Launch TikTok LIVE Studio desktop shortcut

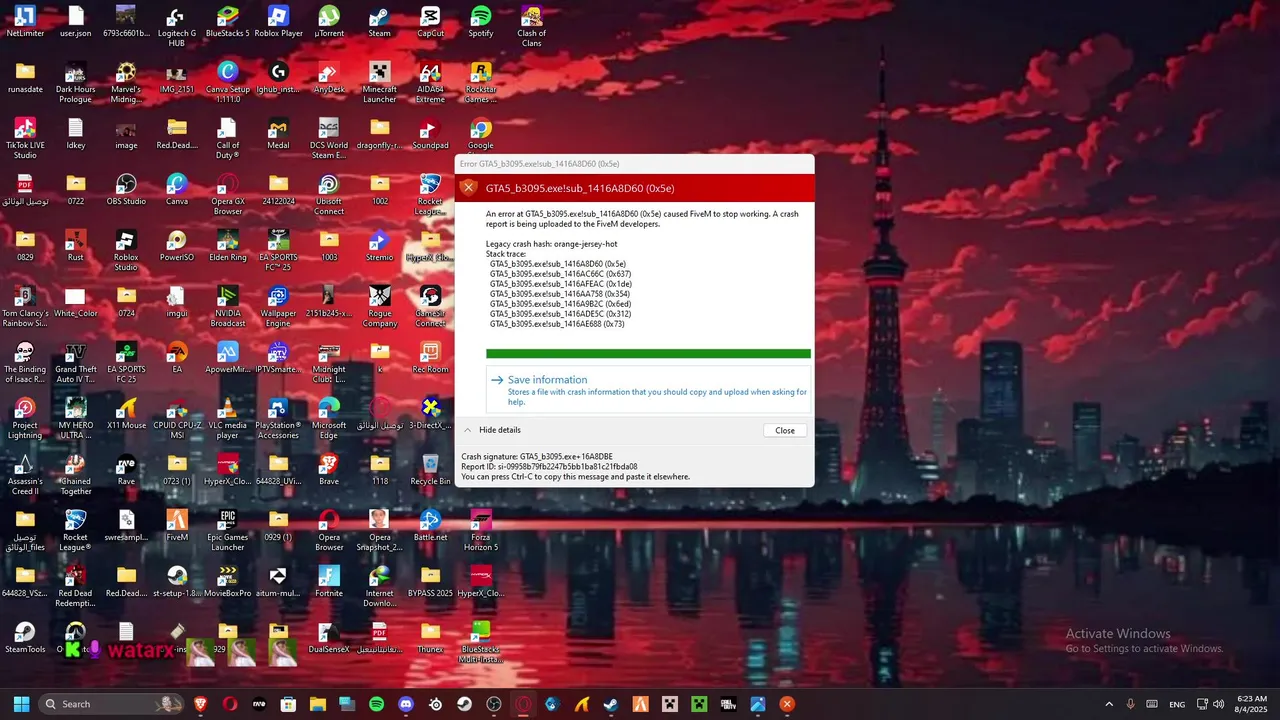pos(25,138)
